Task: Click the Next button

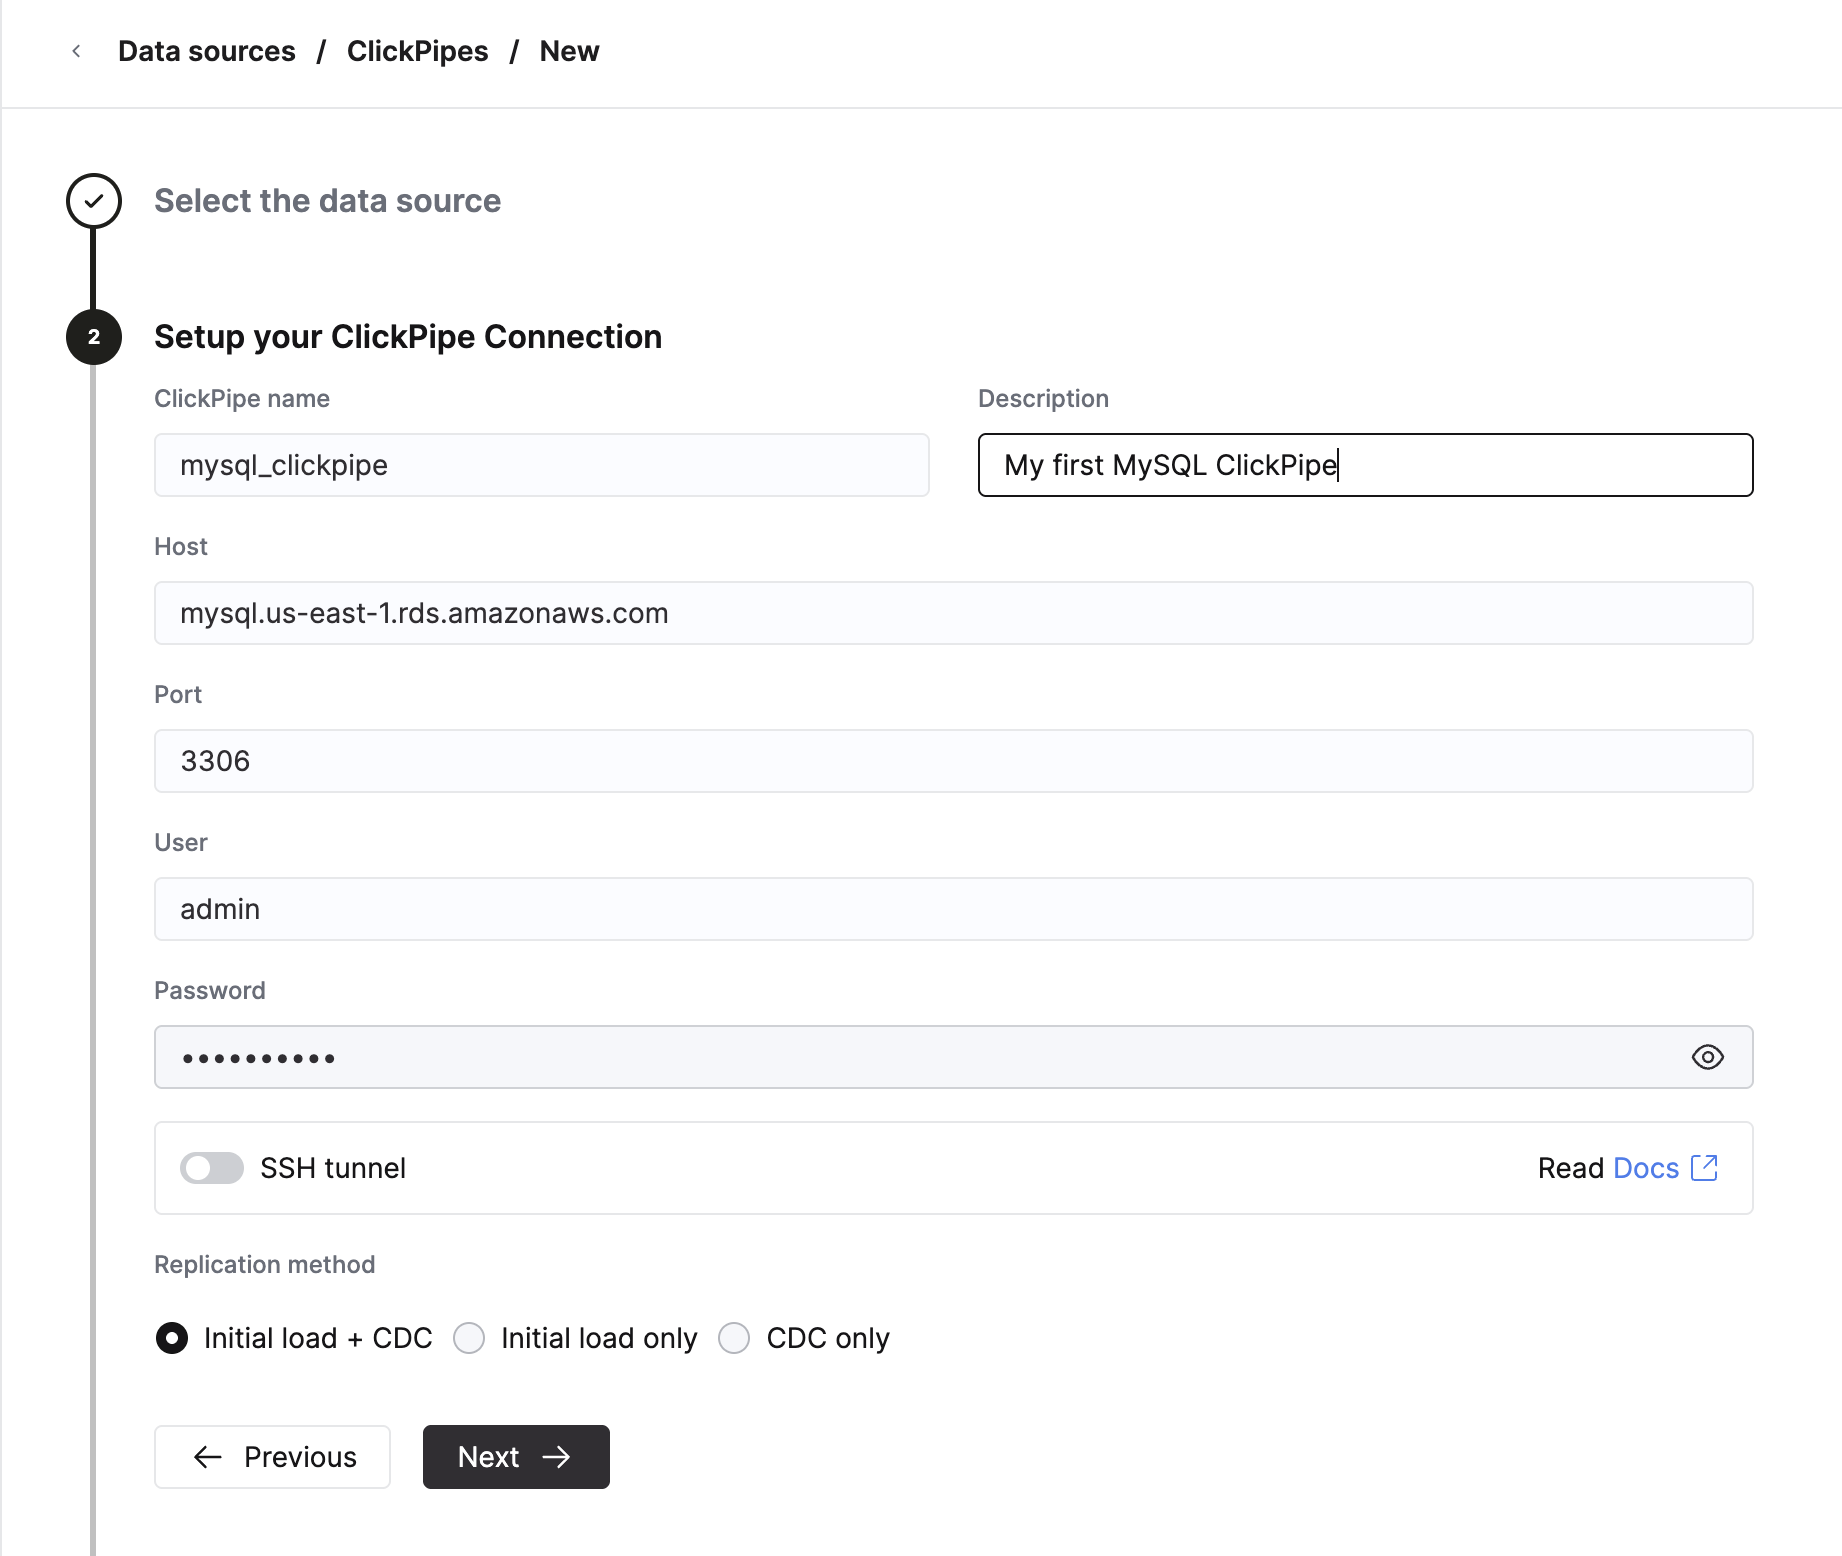Action: point(516,1457)
